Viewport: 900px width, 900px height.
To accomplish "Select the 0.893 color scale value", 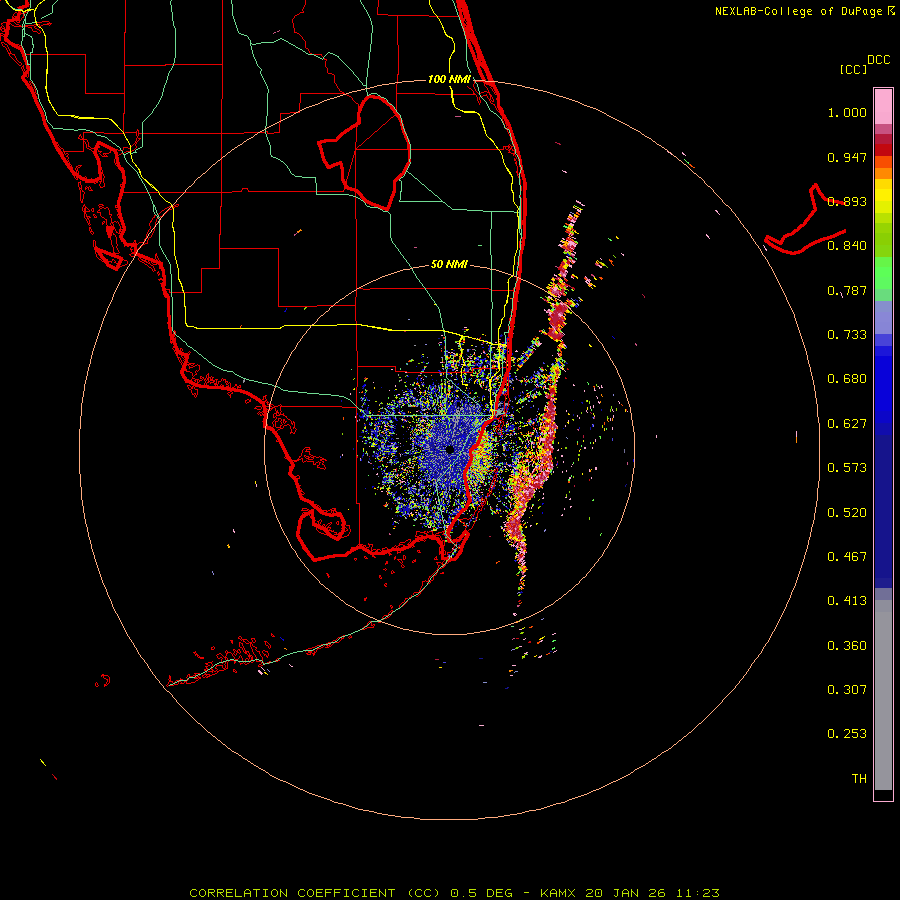I will pyautogui.click(x=847, y=201).
